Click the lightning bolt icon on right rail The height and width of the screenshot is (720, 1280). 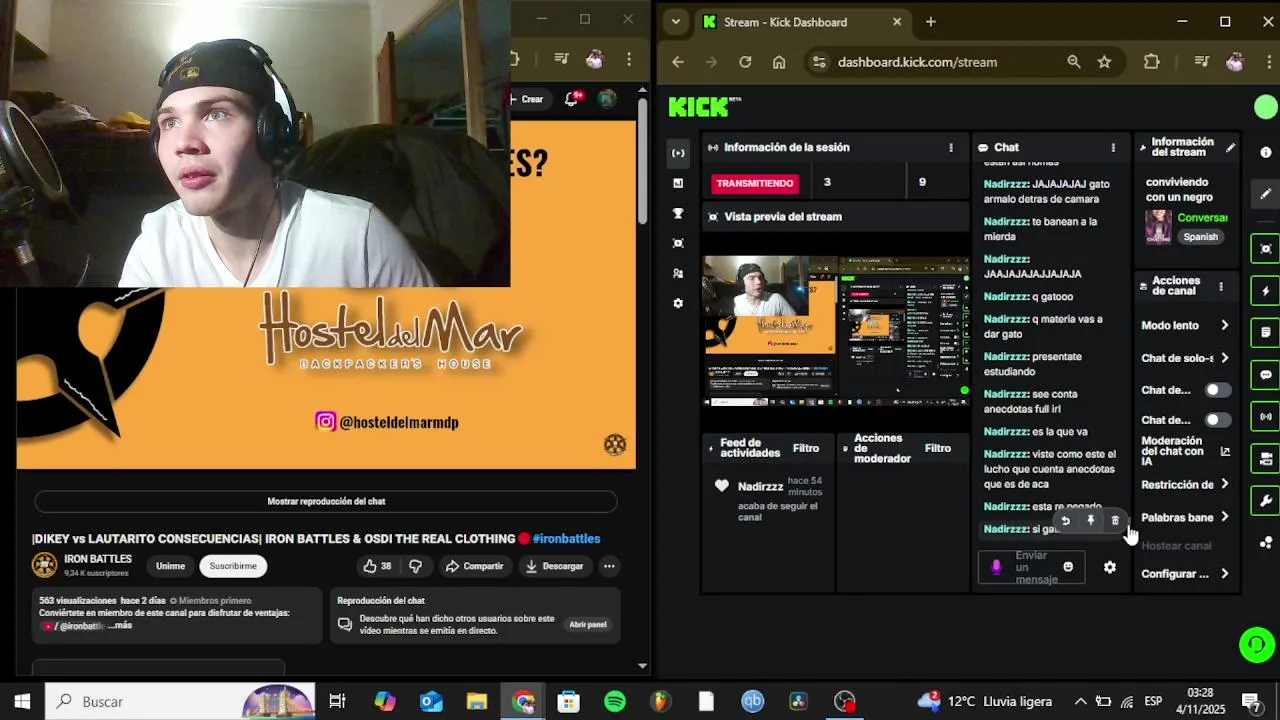click(1266, 291)
